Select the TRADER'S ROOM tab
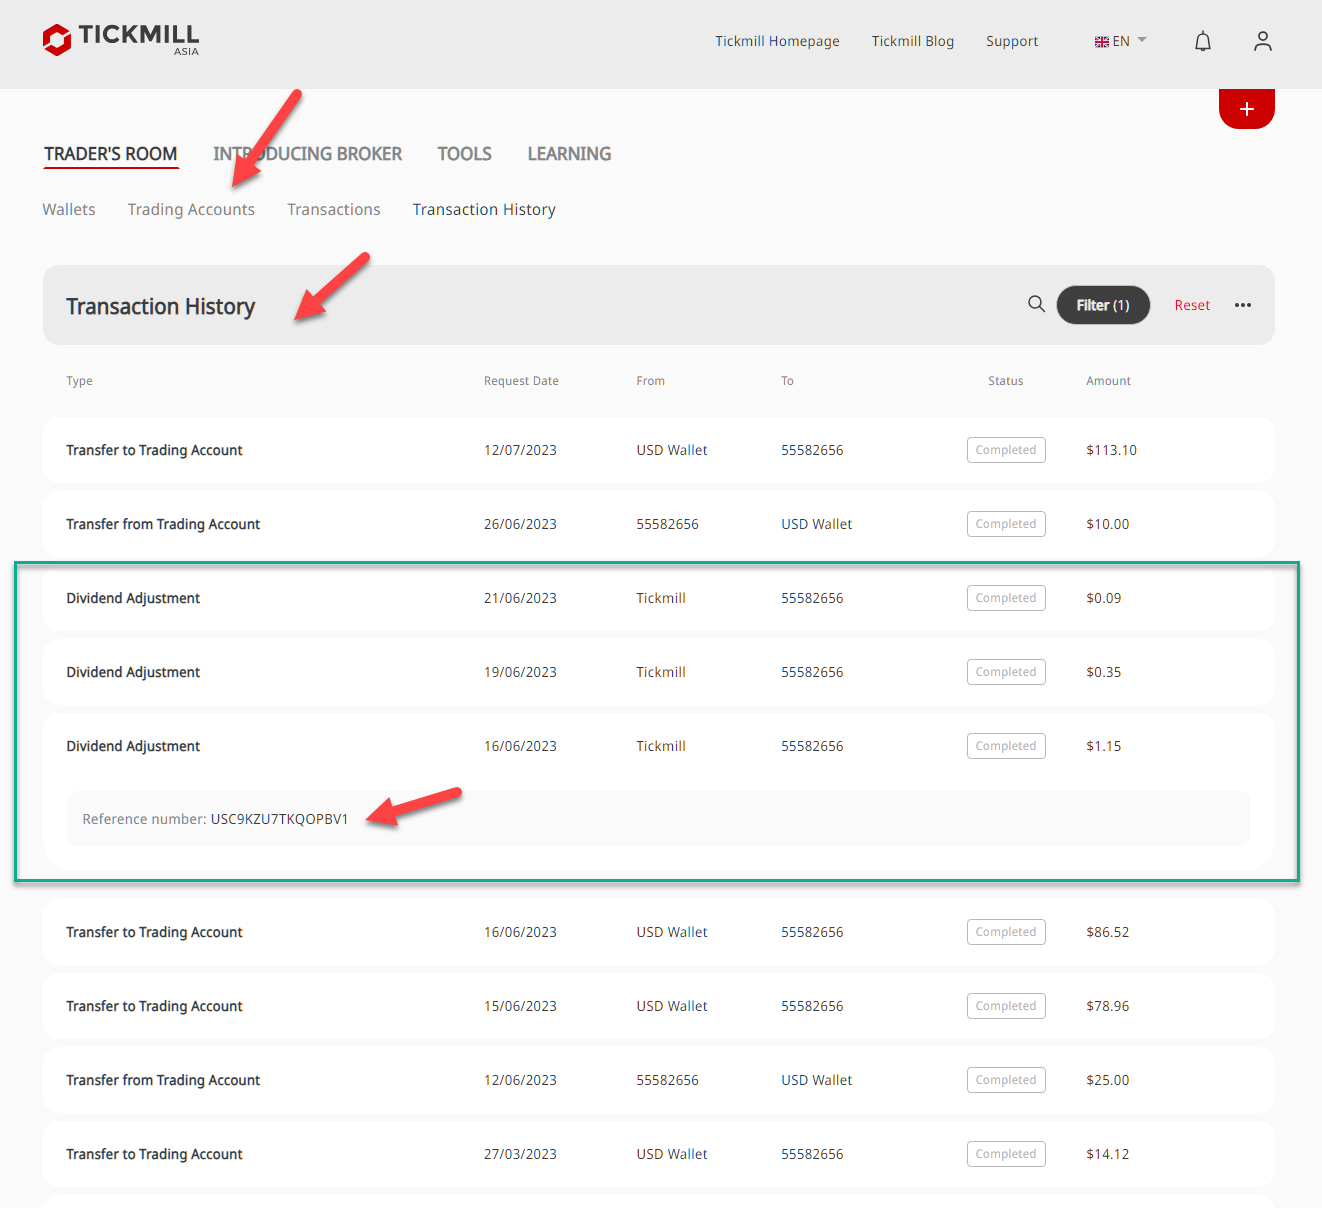This screenshot has width=1322, height=1208. coord(111,154)
